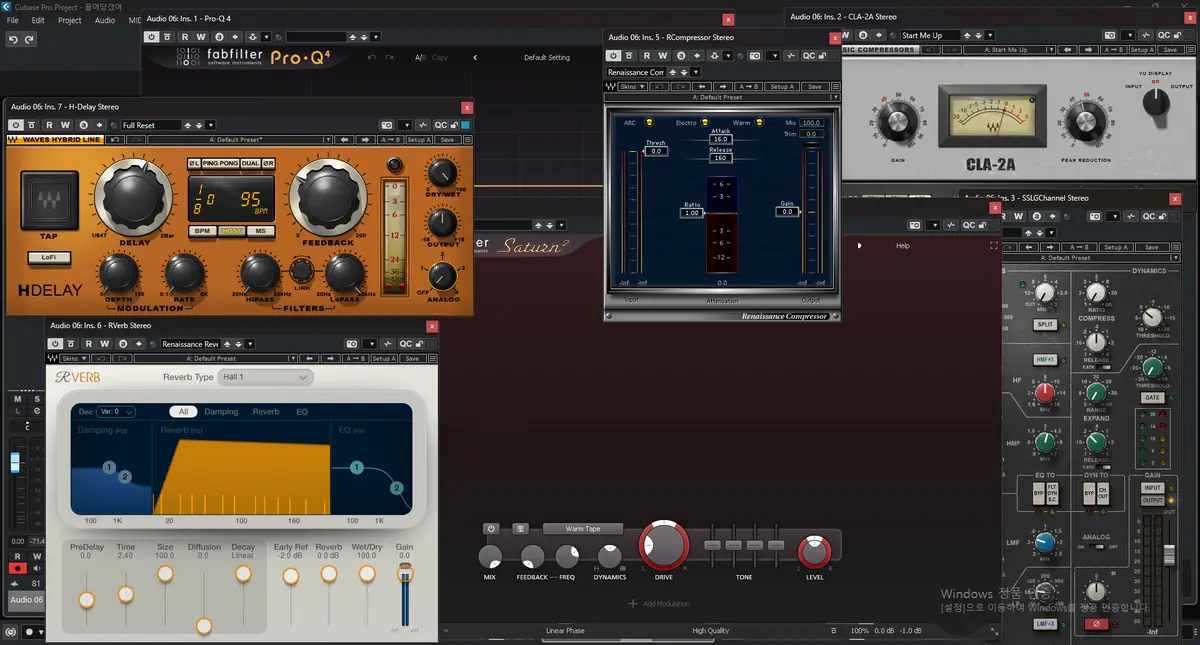Click the Waves logo in RVerb toolbar

52,358
